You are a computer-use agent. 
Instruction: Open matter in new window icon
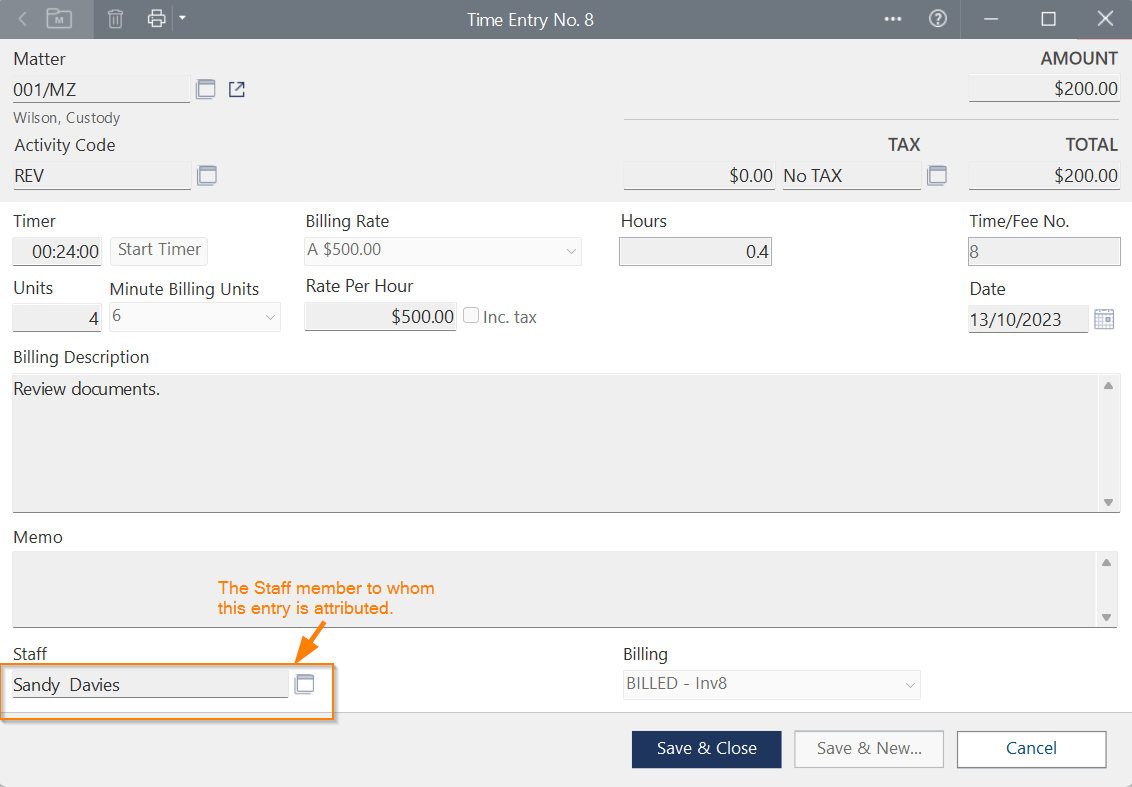pos(237,89)
